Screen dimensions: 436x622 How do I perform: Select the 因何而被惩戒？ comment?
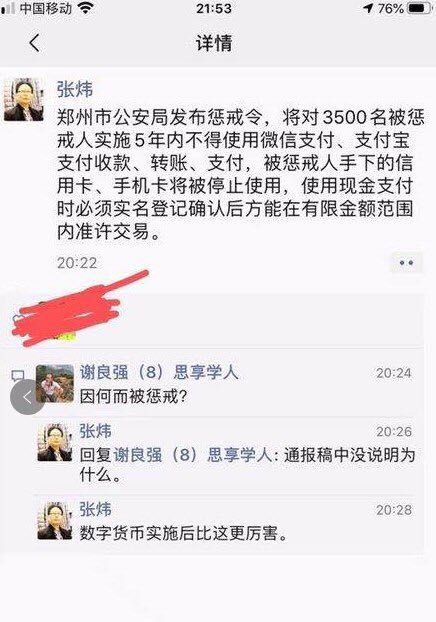(134, 396)
